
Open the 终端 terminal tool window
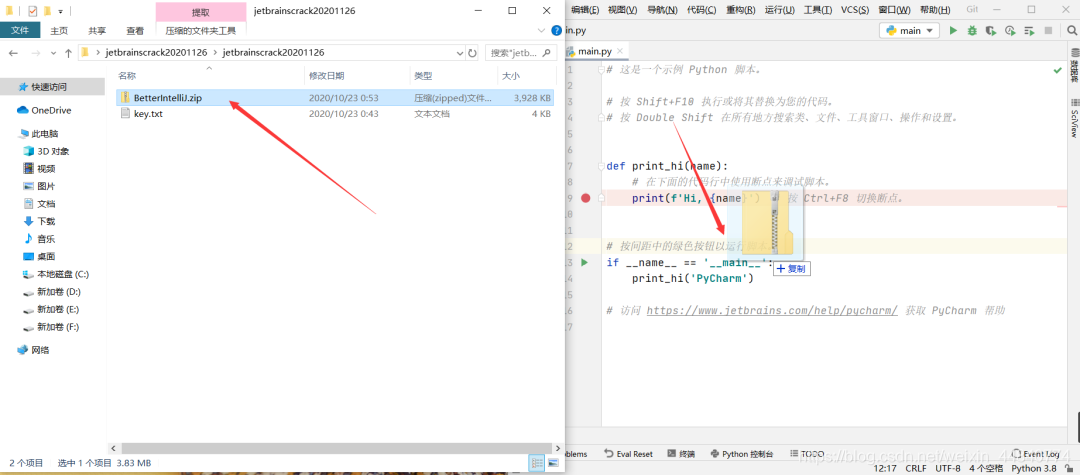[681, 454]
